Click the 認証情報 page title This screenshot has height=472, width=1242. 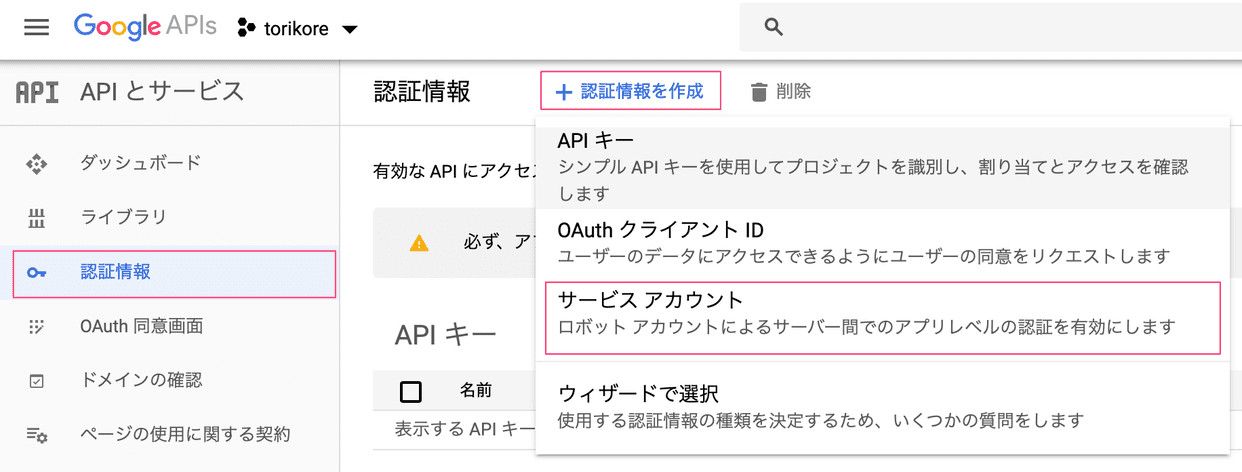click(x=421, y=92)
